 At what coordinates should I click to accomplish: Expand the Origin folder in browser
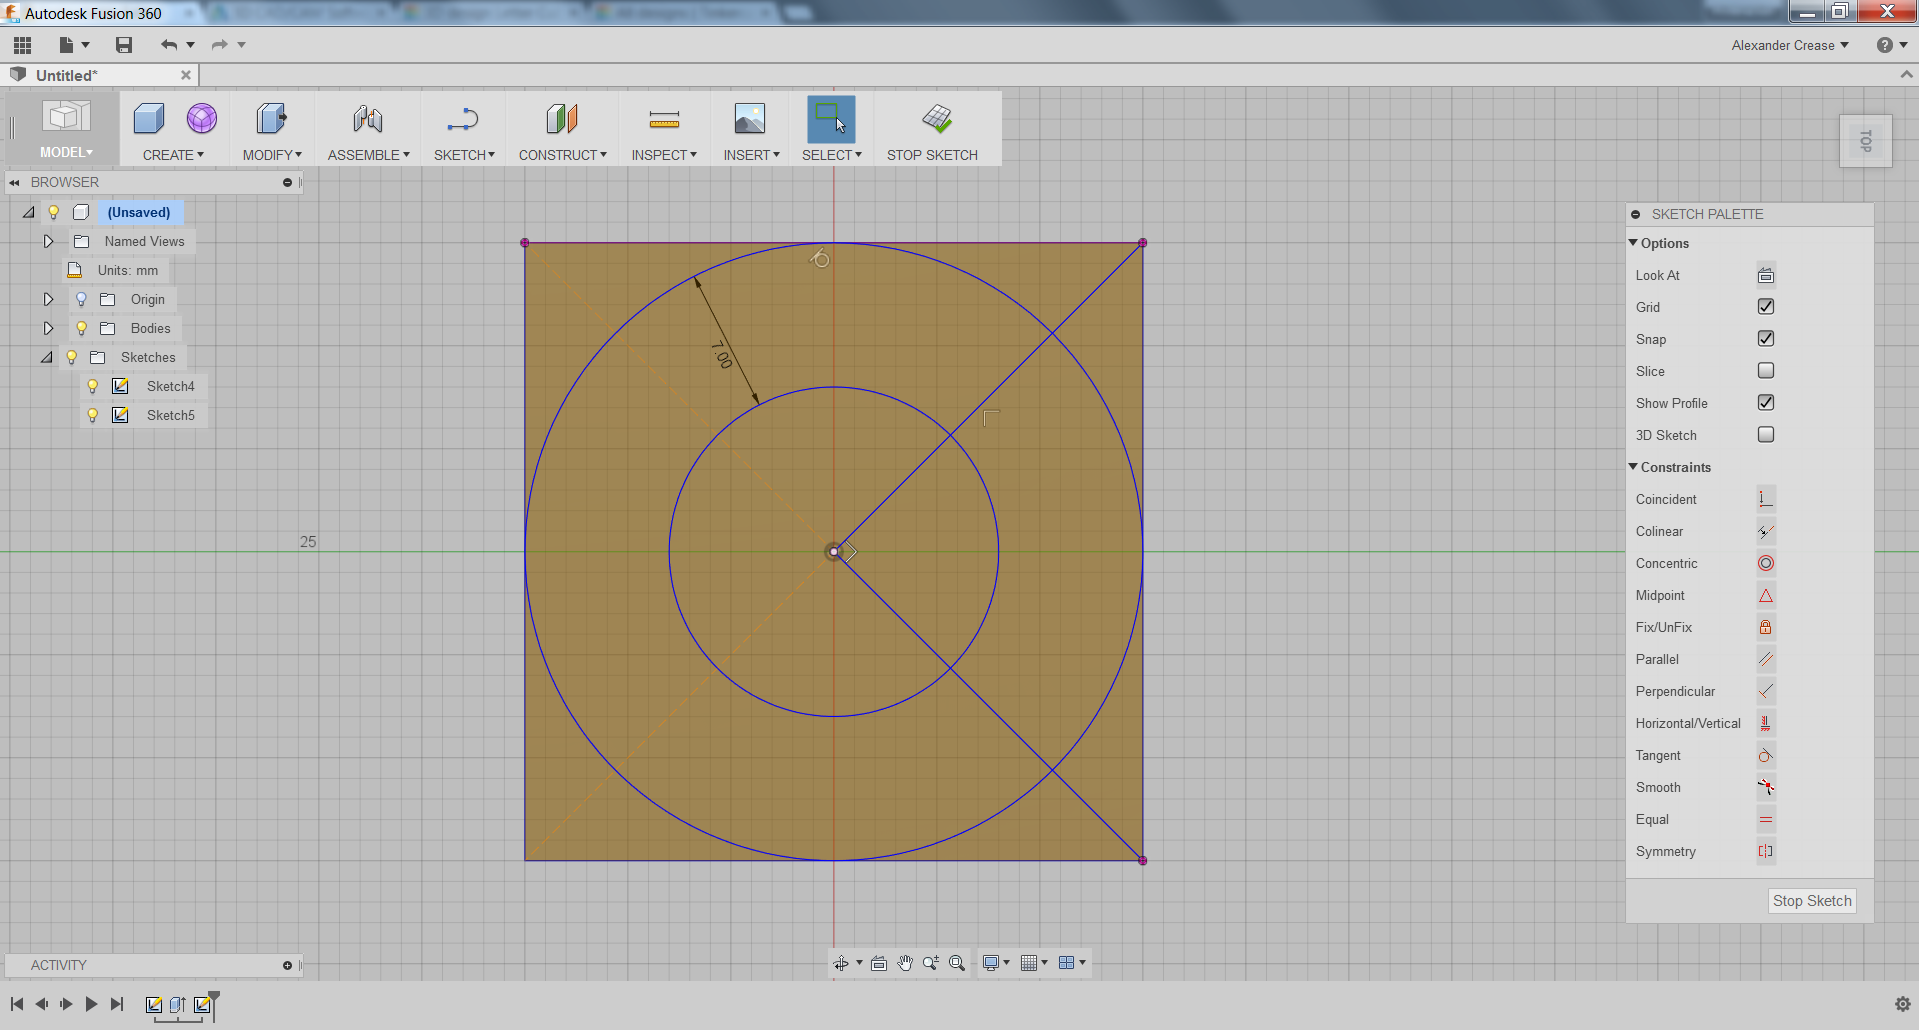pos(48,298)
